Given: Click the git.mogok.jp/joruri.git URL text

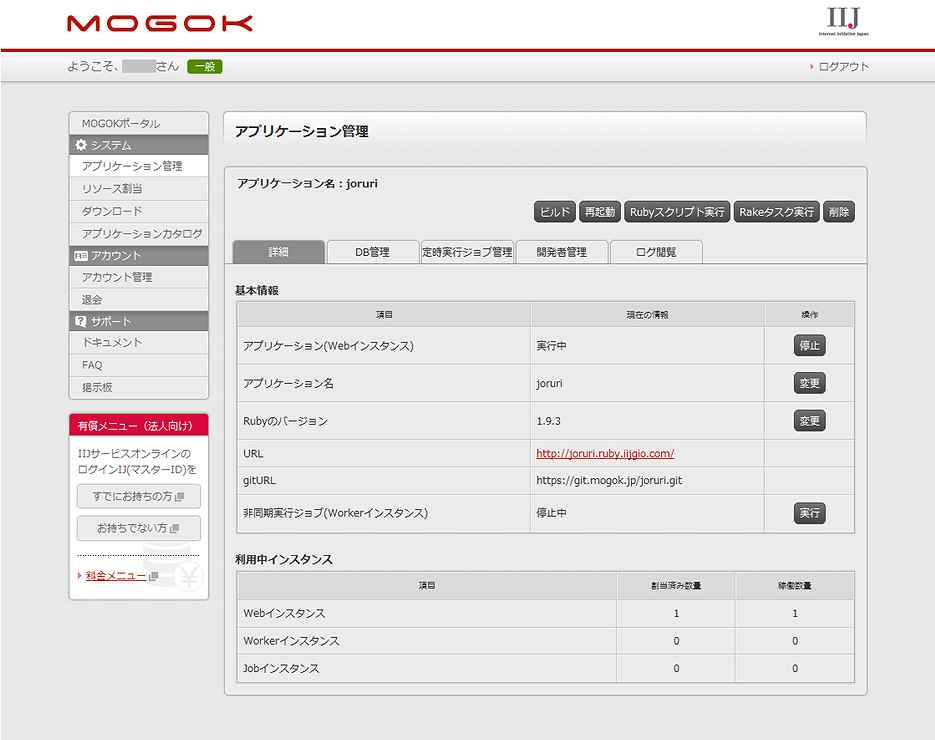Looking at the screenshot, I should pos(609,481).
